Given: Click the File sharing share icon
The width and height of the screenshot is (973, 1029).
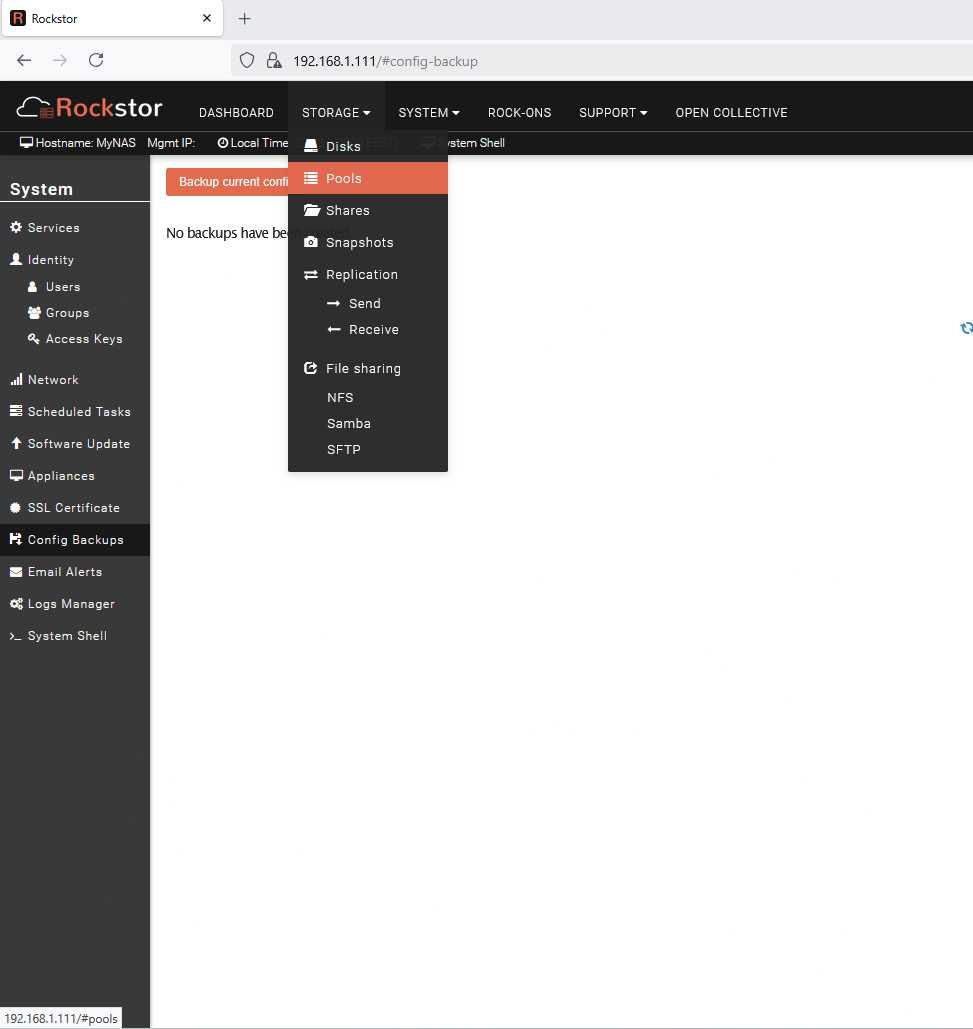Looking at the screenshot, I should pyautogui.click(x=311, y=368).
